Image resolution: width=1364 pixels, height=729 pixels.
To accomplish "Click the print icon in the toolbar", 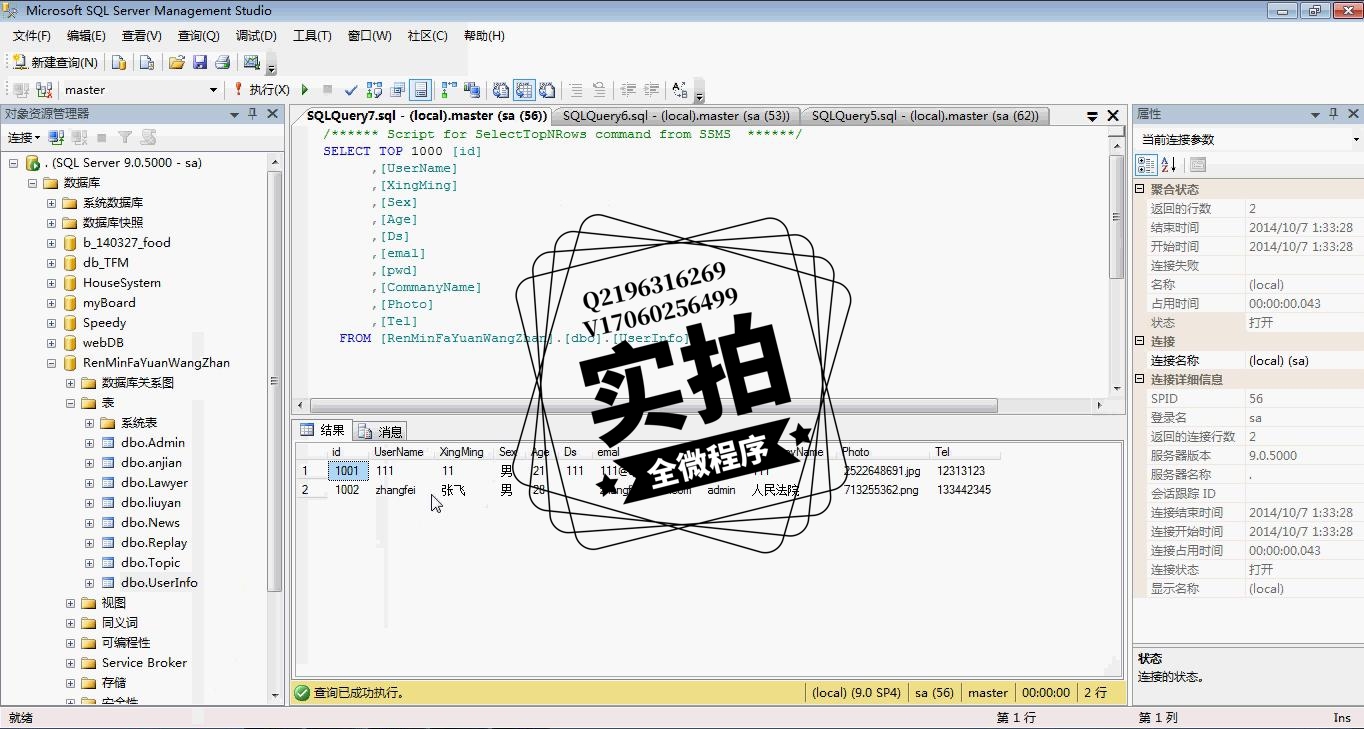I will pos(222,62).
